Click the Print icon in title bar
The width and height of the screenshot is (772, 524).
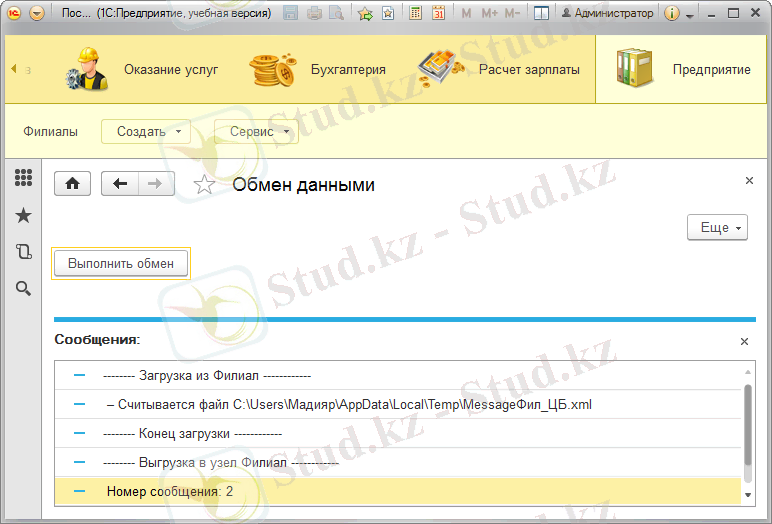(x=314, y=13)
